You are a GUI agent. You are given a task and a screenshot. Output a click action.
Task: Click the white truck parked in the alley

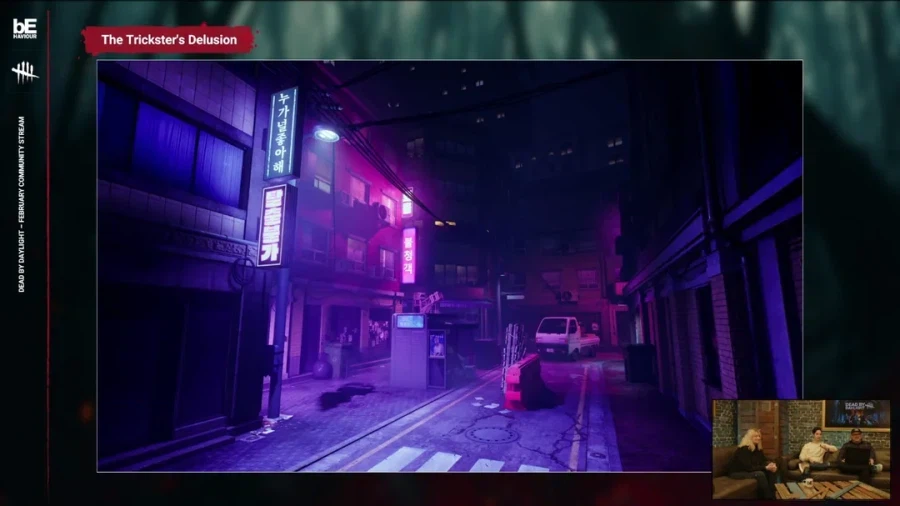[x=564, y=336]
